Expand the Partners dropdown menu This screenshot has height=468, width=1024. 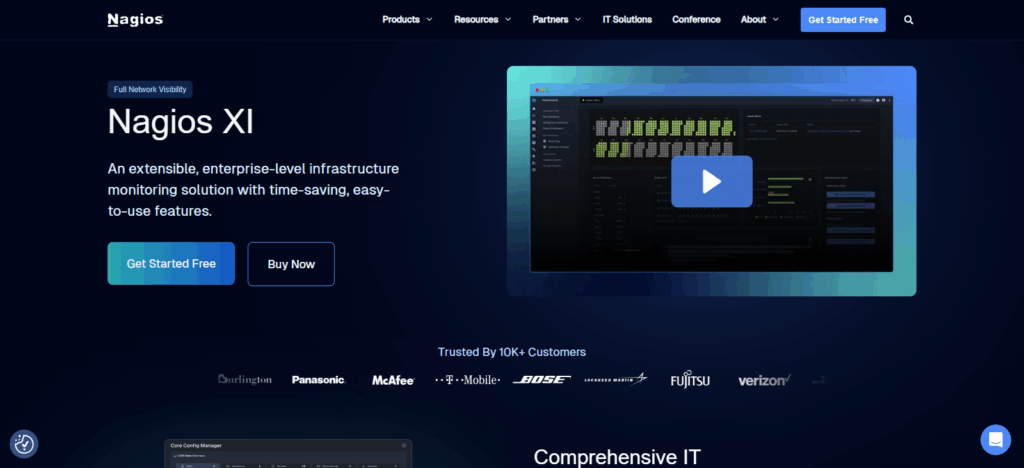click(557, 19)
